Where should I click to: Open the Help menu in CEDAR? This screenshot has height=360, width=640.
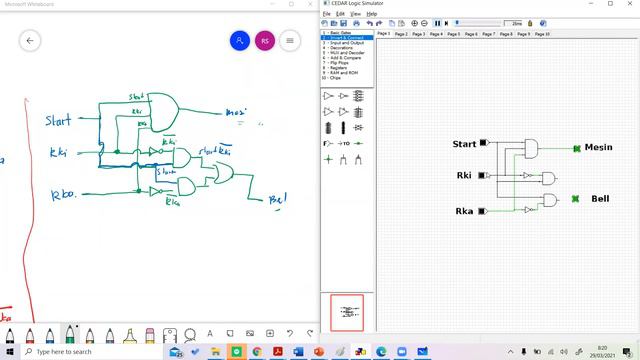371,14
